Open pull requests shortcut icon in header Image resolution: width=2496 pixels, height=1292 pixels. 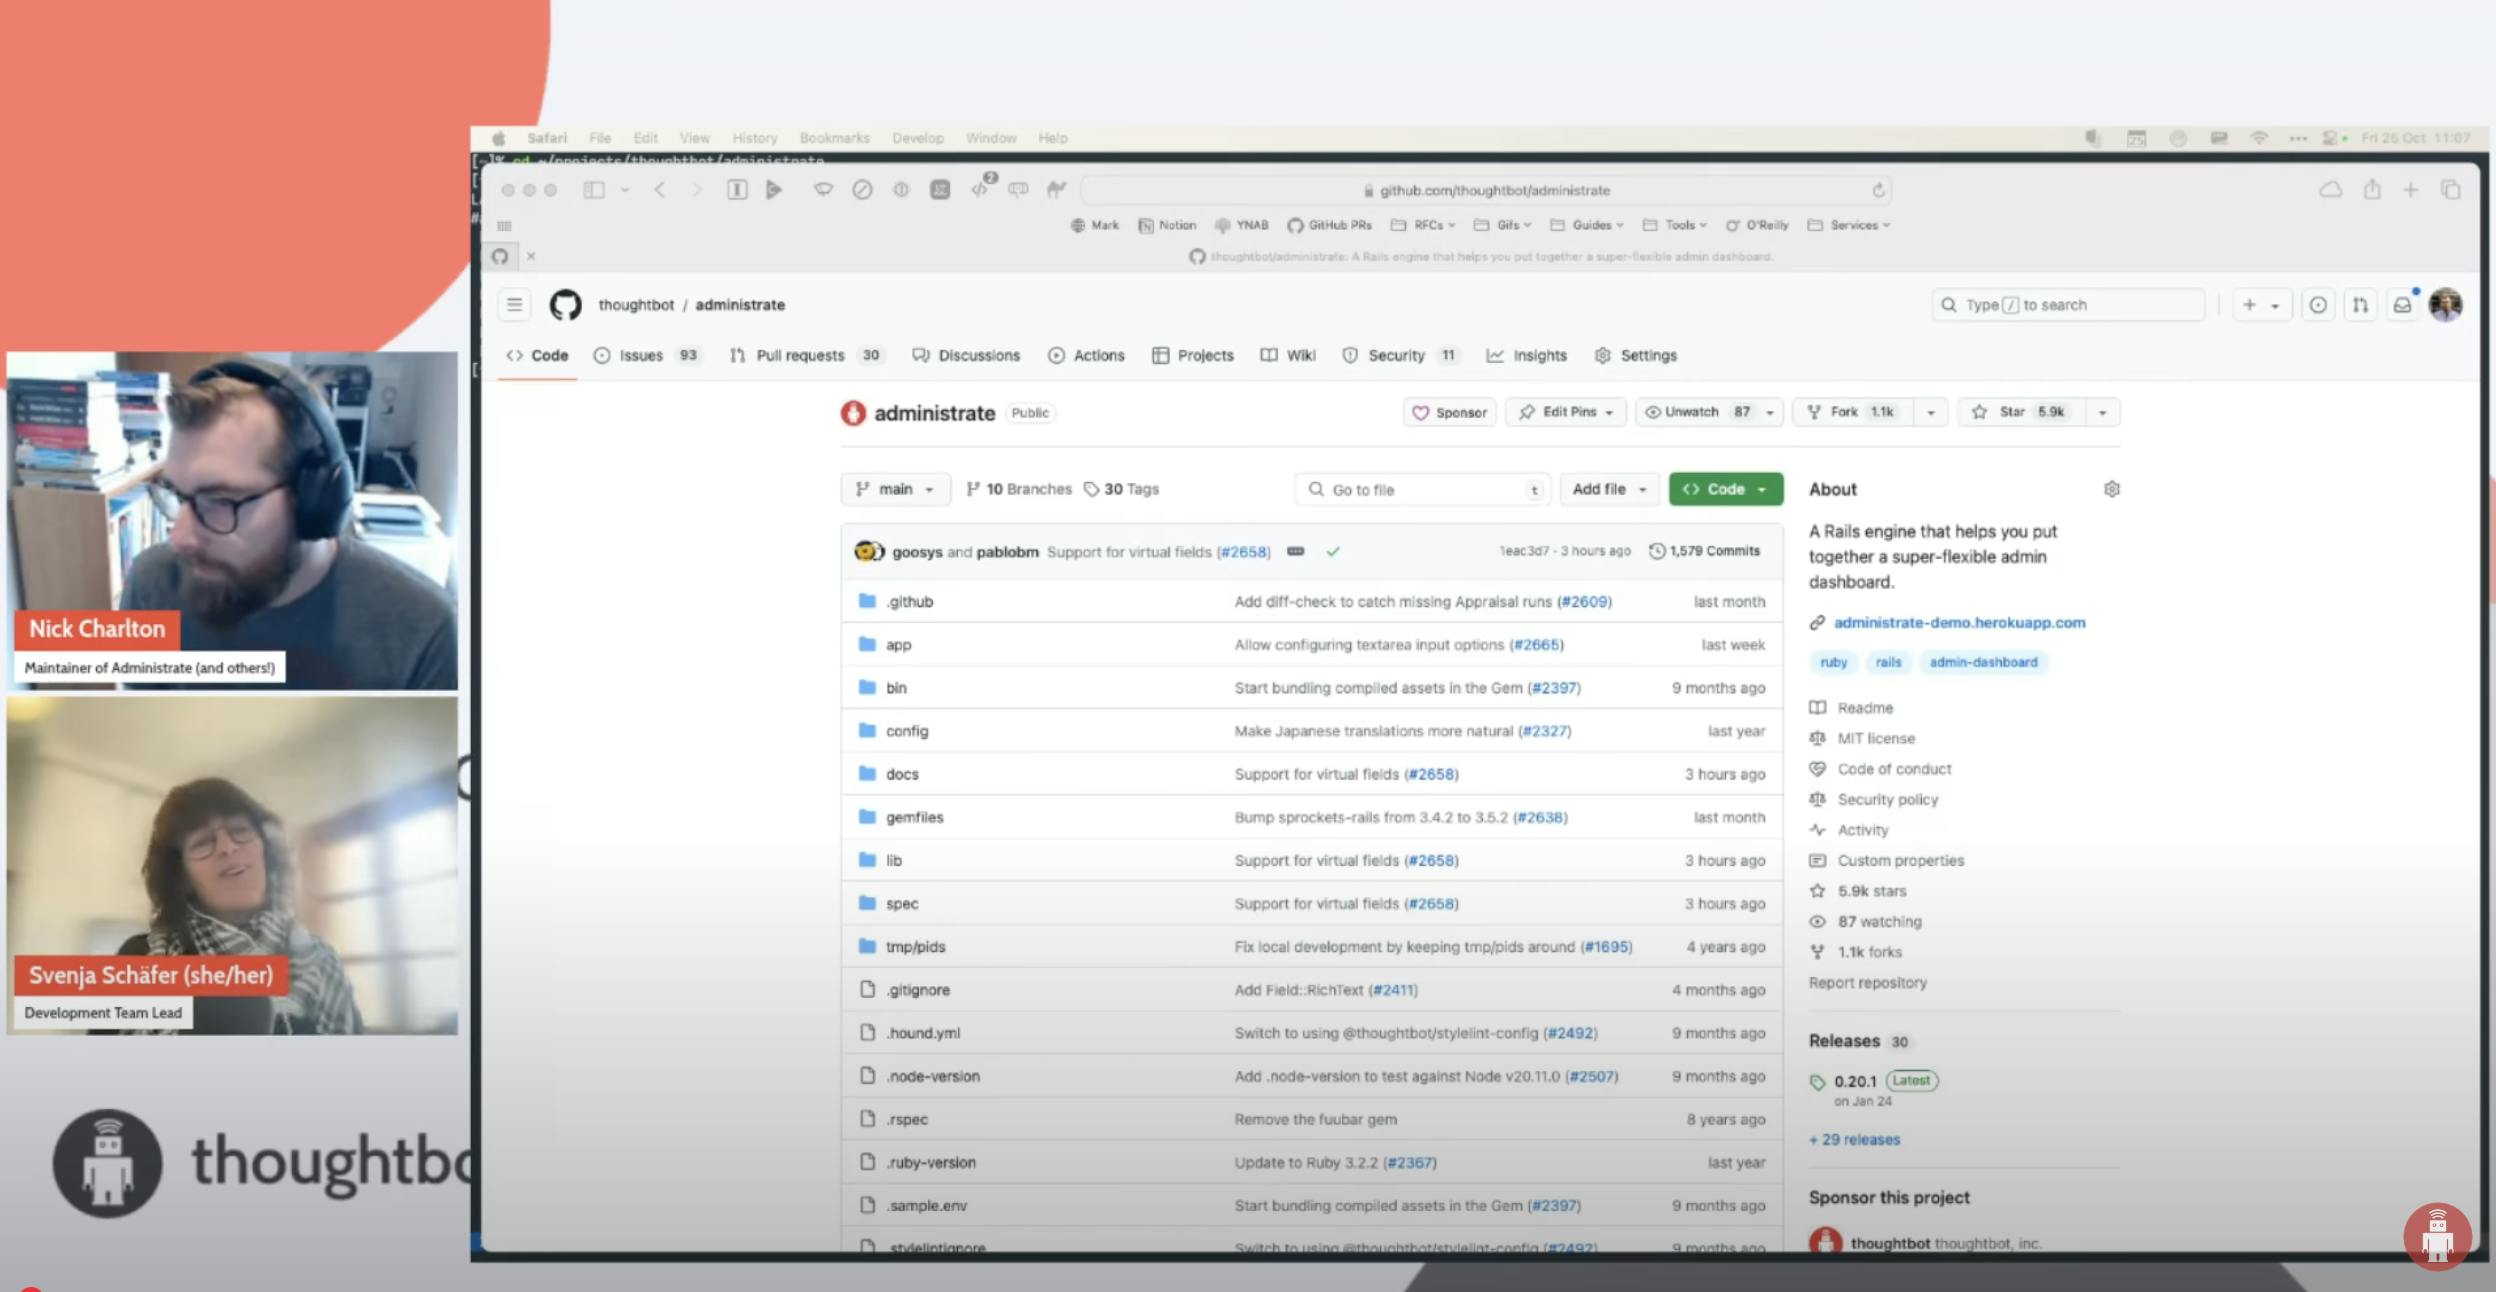point(2360,305)
